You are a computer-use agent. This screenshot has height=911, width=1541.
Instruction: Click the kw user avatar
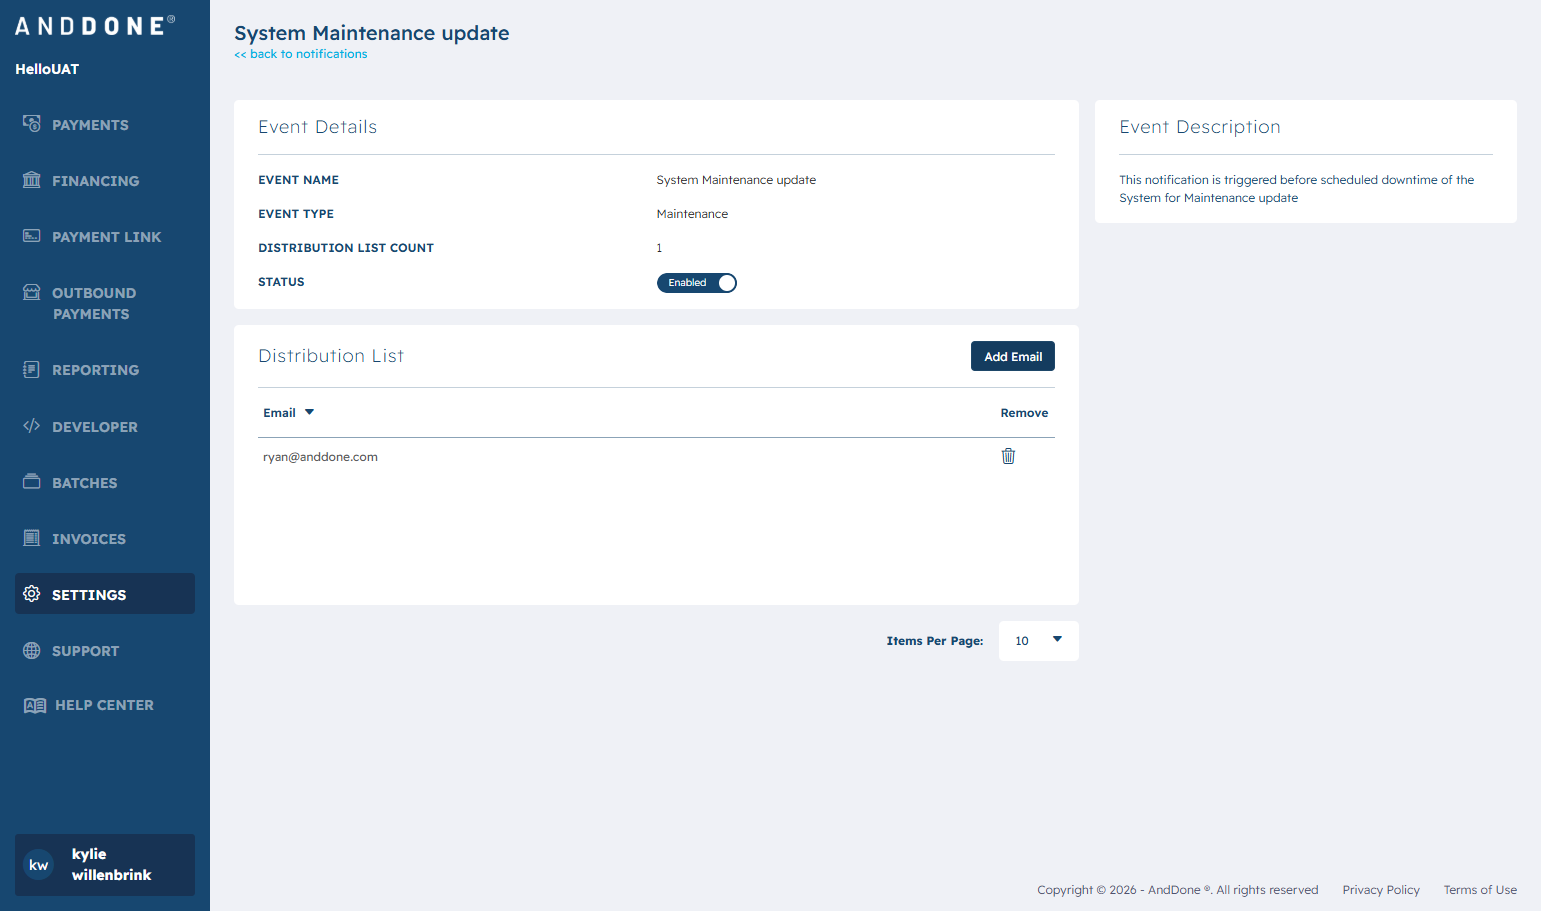click(39, 865)
